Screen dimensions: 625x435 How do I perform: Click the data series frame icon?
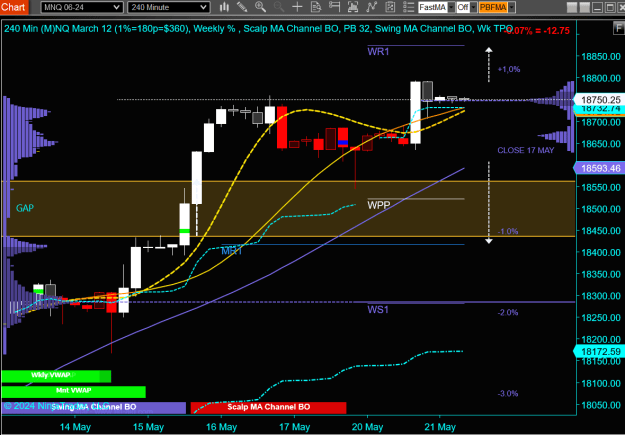[353, 7]
